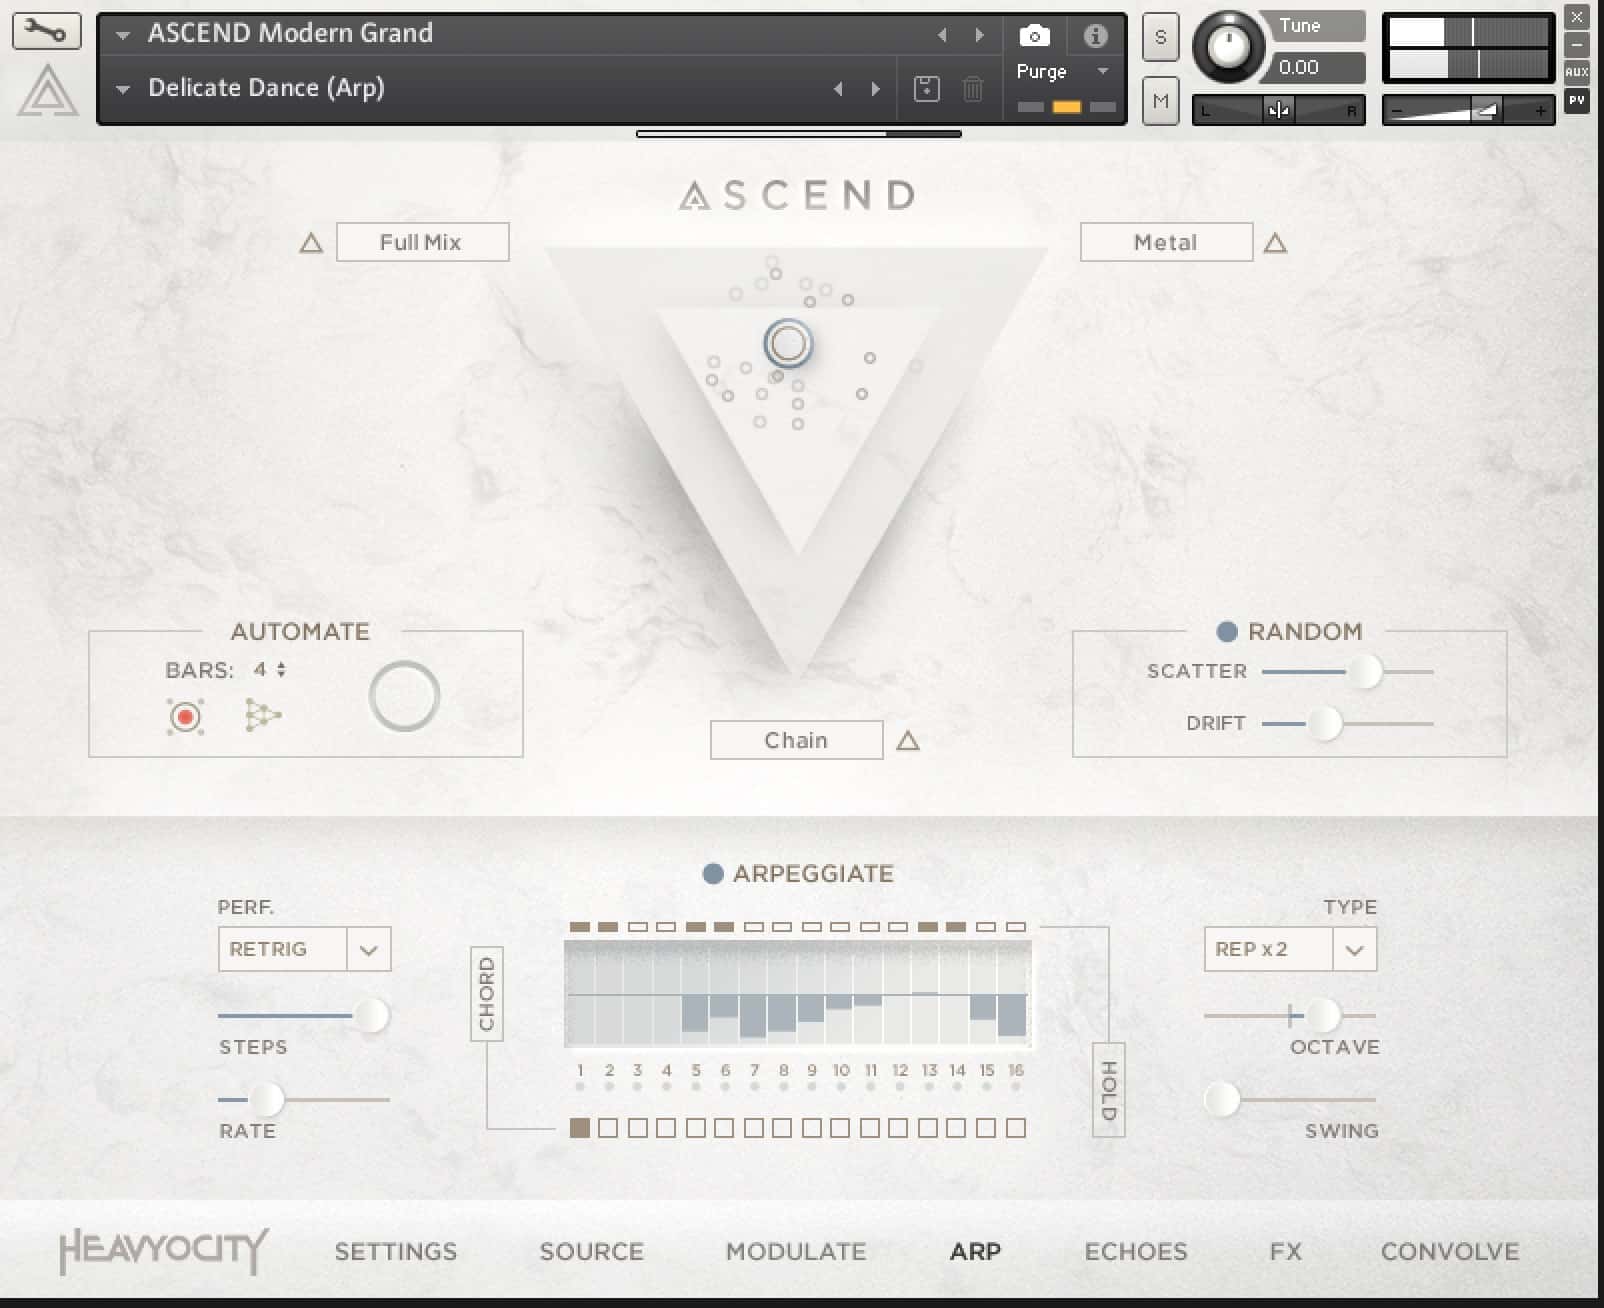The height and width of the screenshot is (1308, 1604).
Task: Click the Ascend triangle logo icon in the header
Action: 47,90
